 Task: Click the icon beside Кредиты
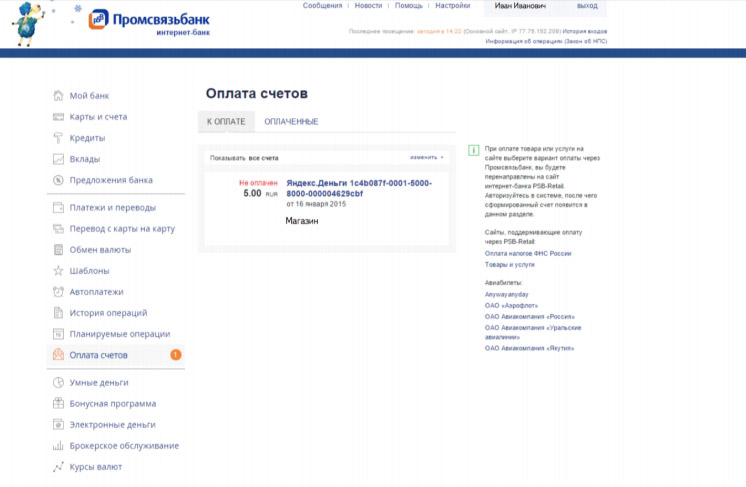(58, 138)
